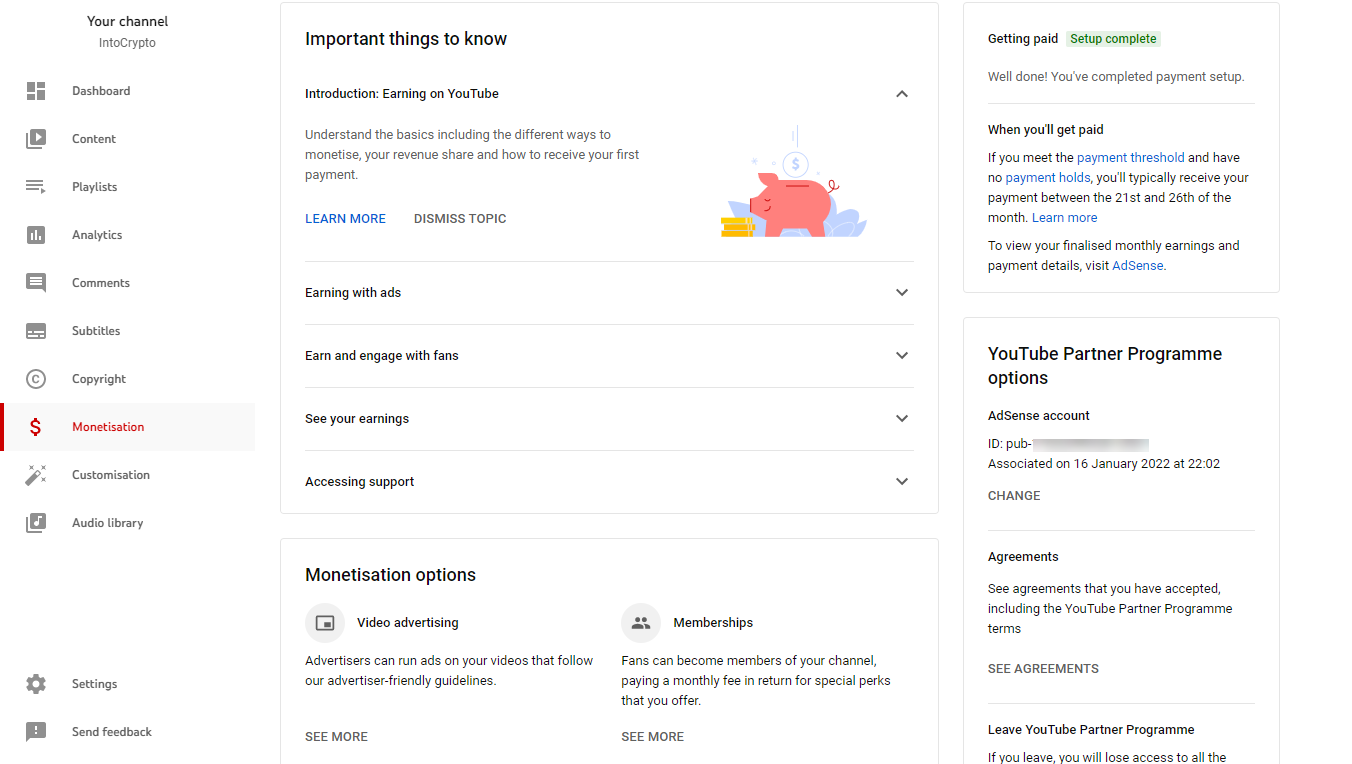Click the Your channel heading

pyautogui.click(x=127, y=21)
